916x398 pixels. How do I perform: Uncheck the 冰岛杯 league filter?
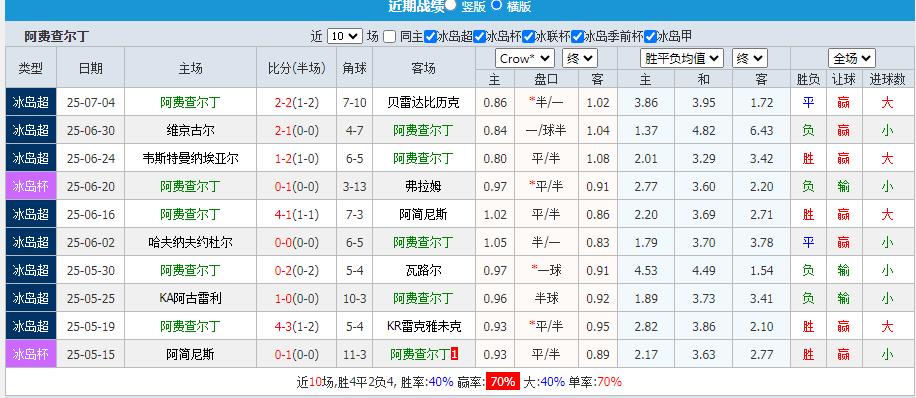(x=479, y=36)
